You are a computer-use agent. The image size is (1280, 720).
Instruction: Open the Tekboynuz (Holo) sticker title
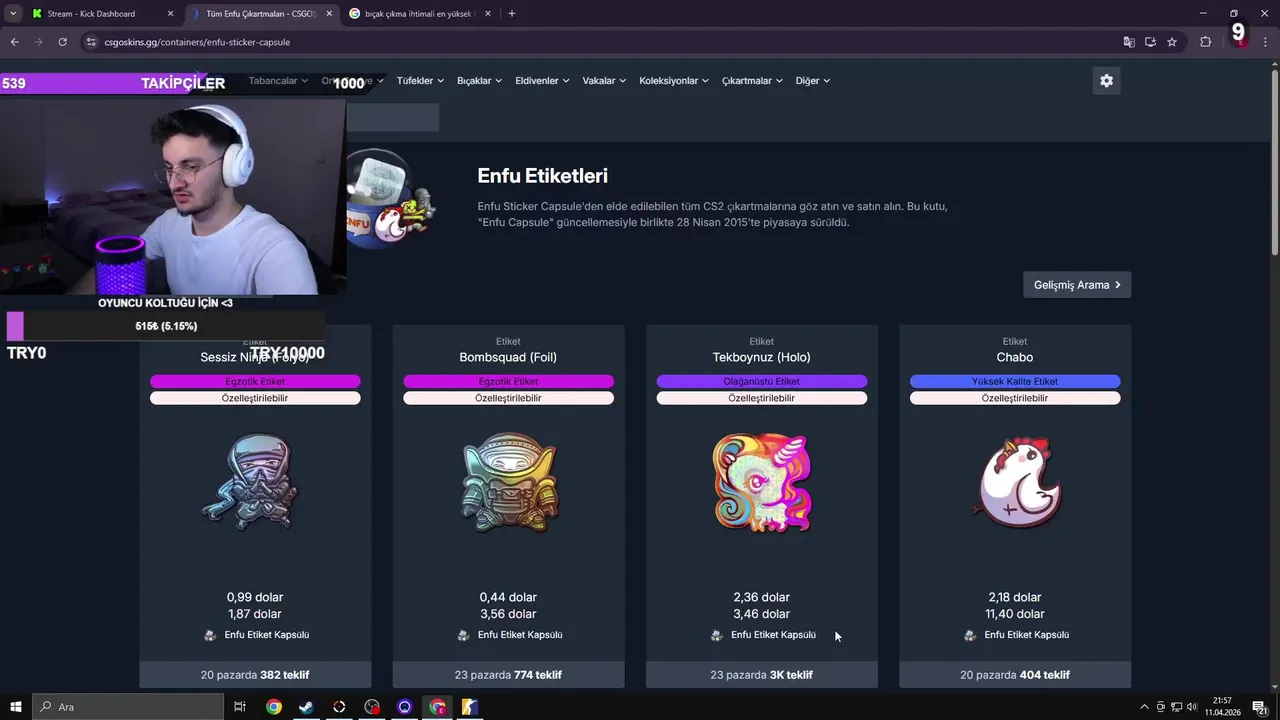click(x=761, y=357)
